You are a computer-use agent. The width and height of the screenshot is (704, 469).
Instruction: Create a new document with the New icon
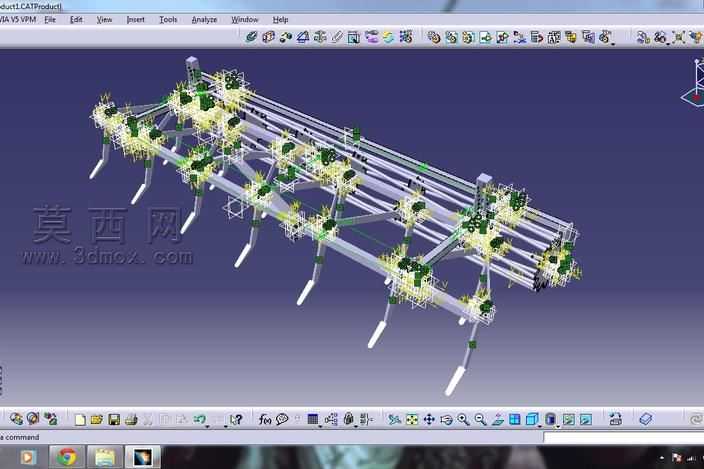tap(80, 420)
